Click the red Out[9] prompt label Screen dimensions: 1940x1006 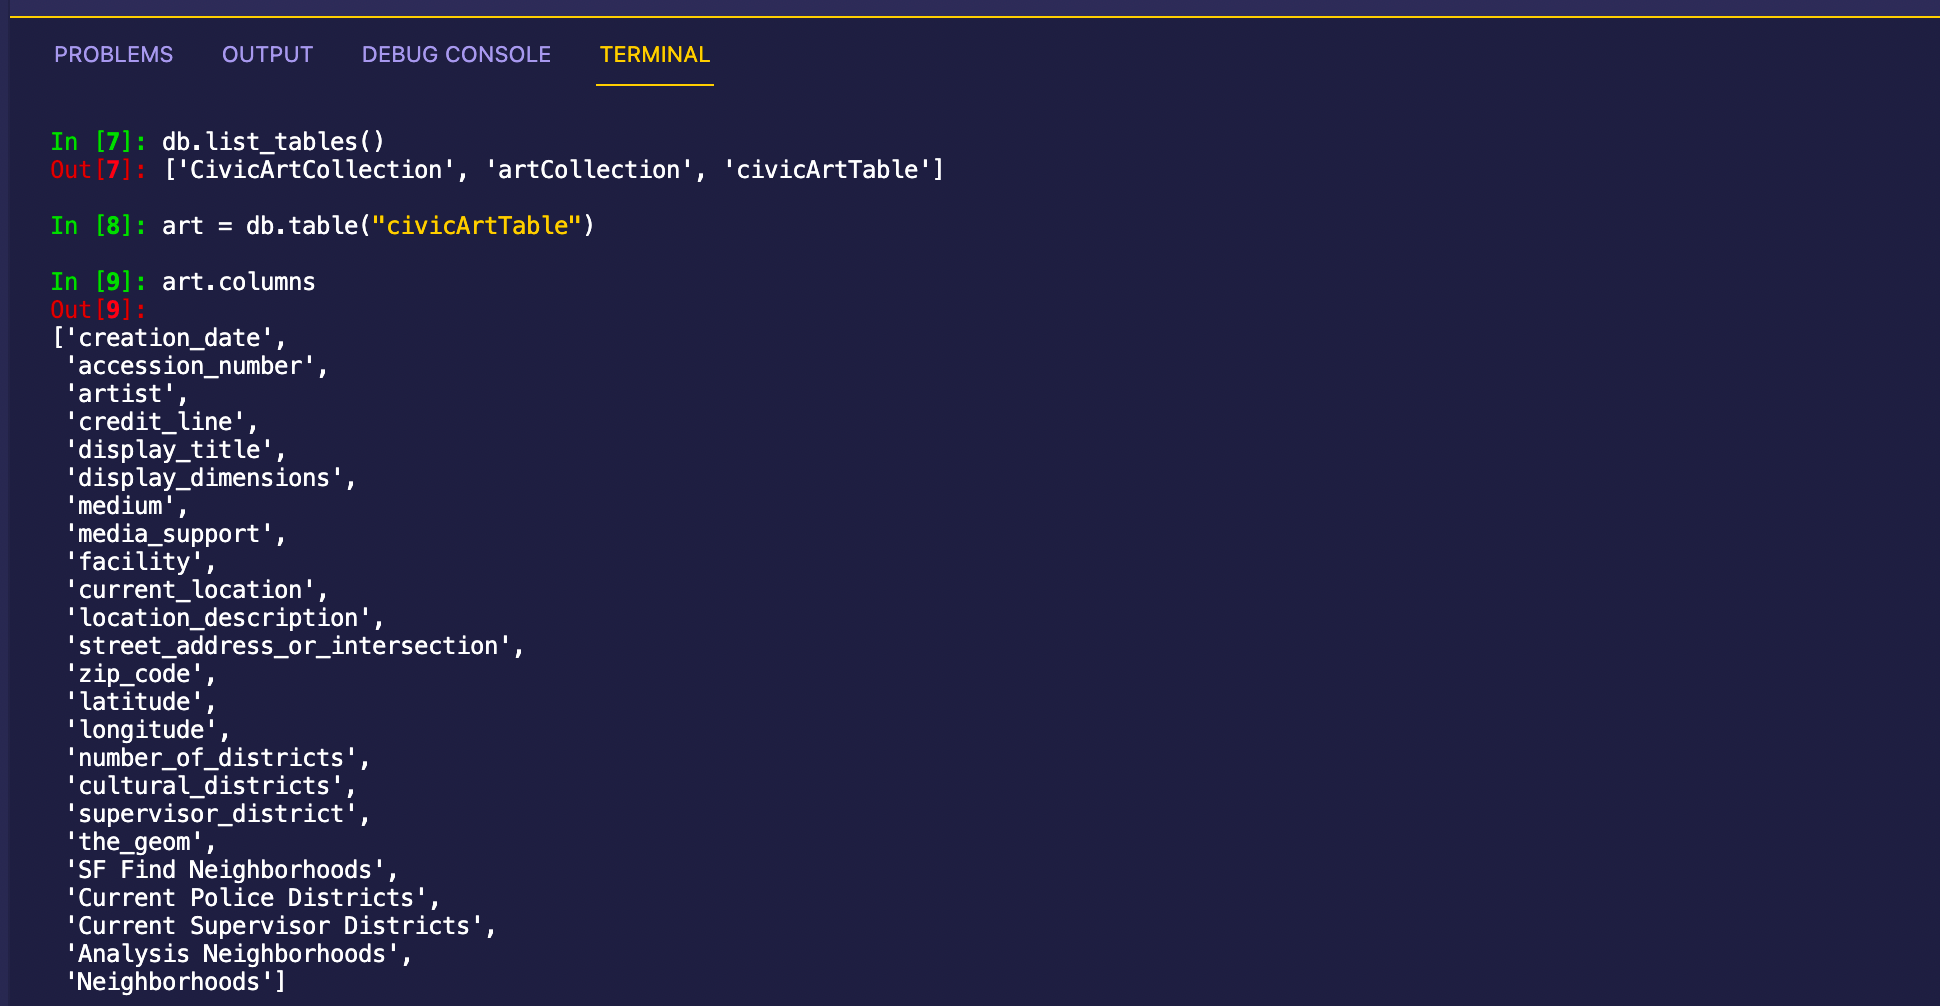point(97,310)
